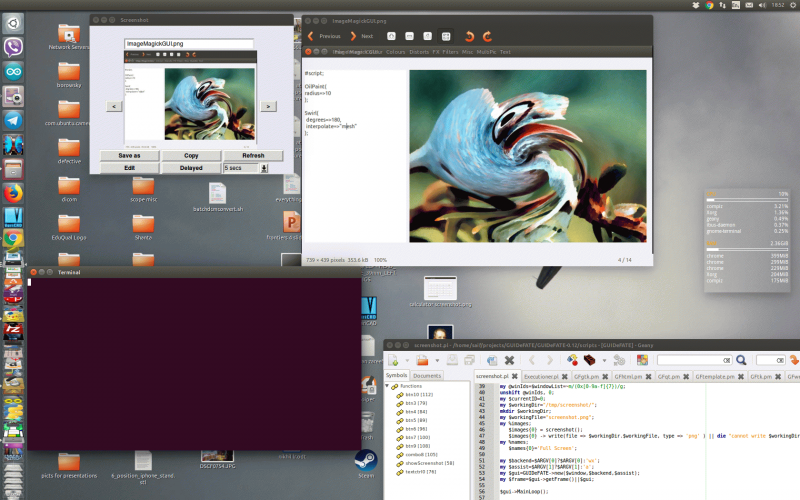
Task: Click Reload file icon in Geany toolbar
Action: (x=492, y=360)
